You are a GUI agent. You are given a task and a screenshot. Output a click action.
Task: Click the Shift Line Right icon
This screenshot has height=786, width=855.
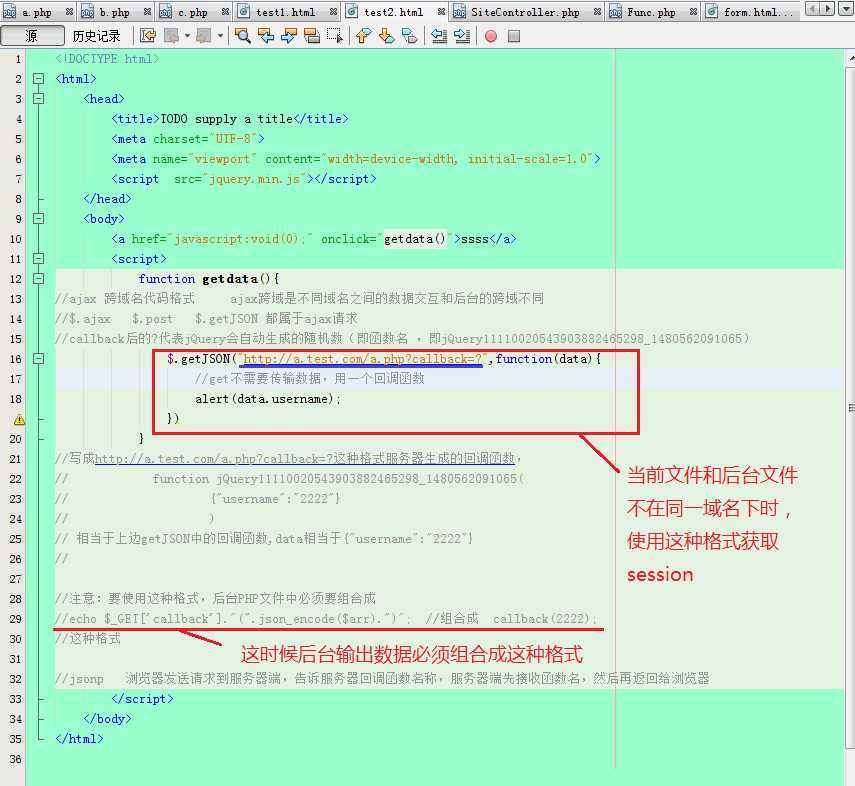[462, 36]
